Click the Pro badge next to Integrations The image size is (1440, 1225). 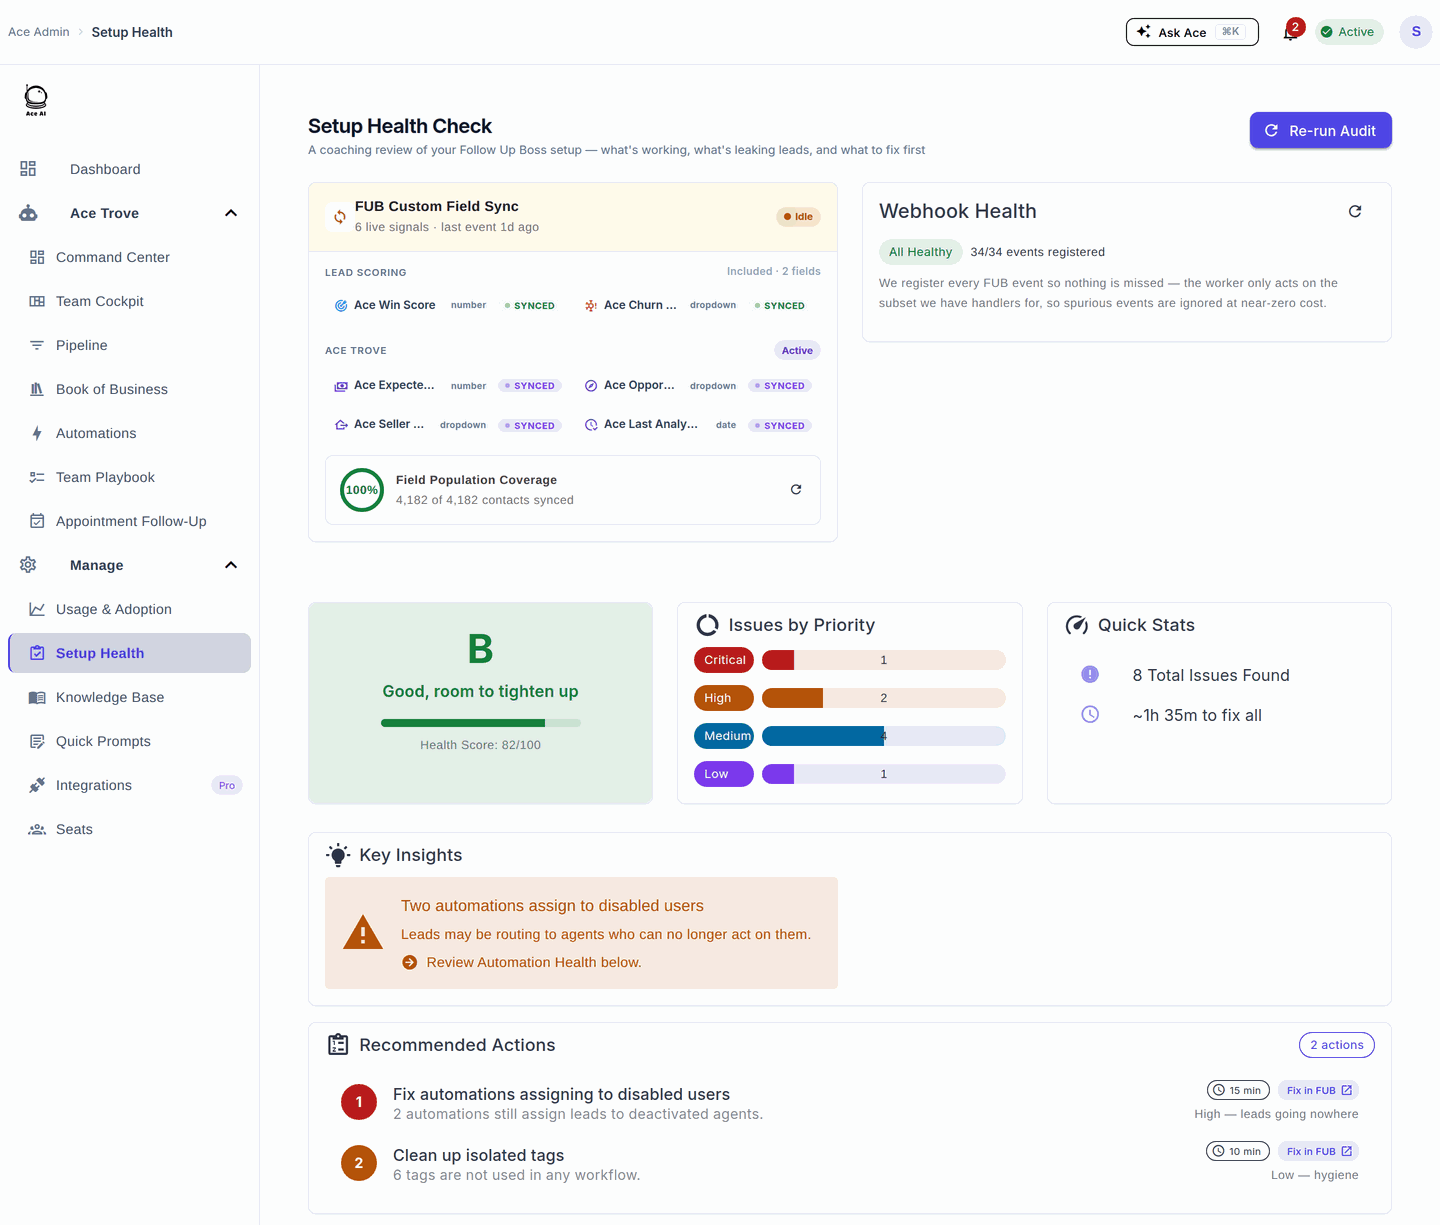pos(227,785)
